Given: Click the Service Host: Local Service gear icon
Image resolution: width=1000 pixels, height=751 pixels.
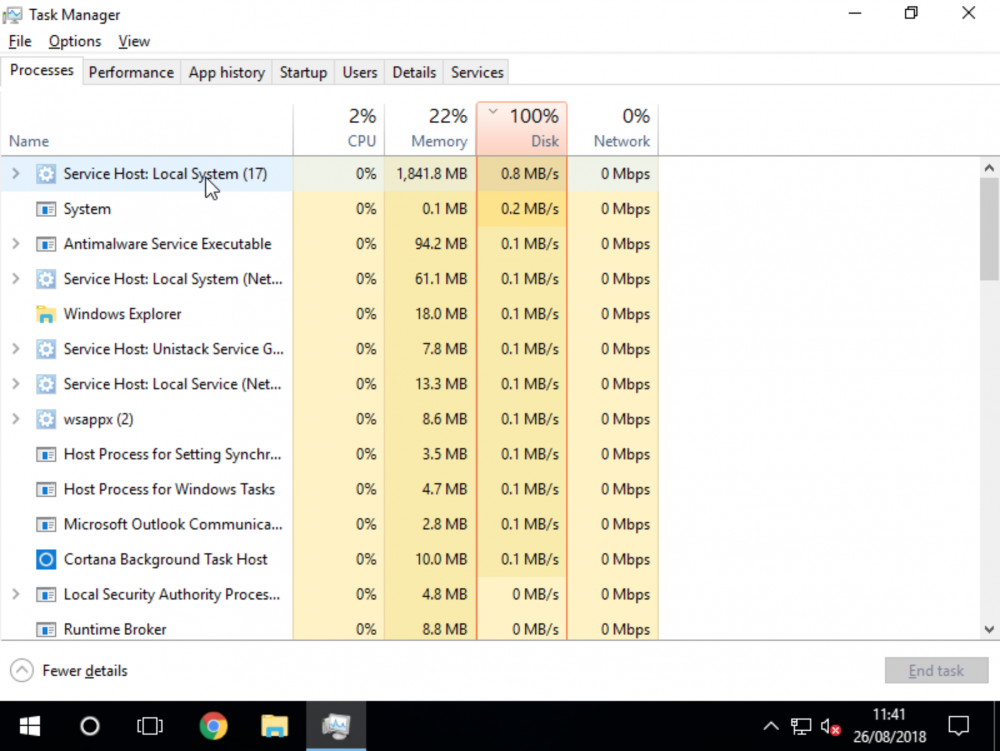Looking at the screenshot, I should pyautogui.click(x=46, y=384).
